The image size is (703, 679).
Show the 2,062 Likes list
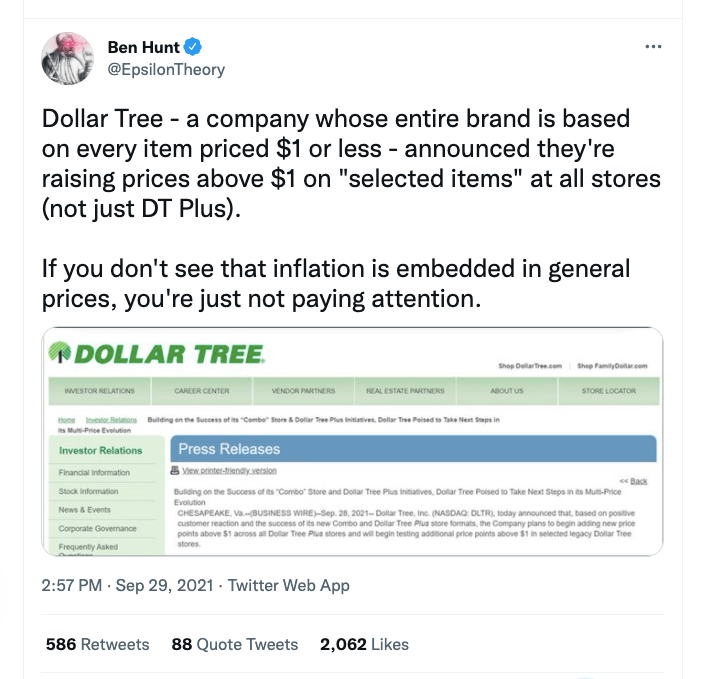[364, 644]
